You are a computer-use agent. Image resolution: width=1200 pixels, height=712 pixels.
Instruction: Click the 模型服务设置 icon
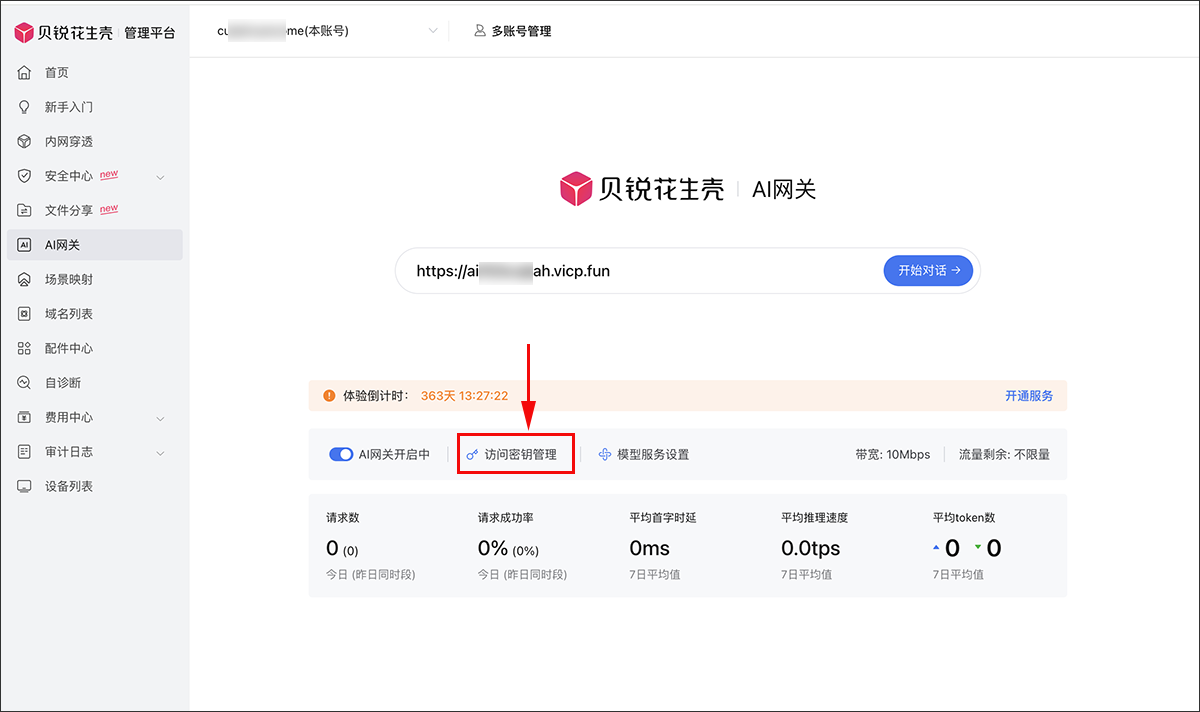click(x=604, y=454)
